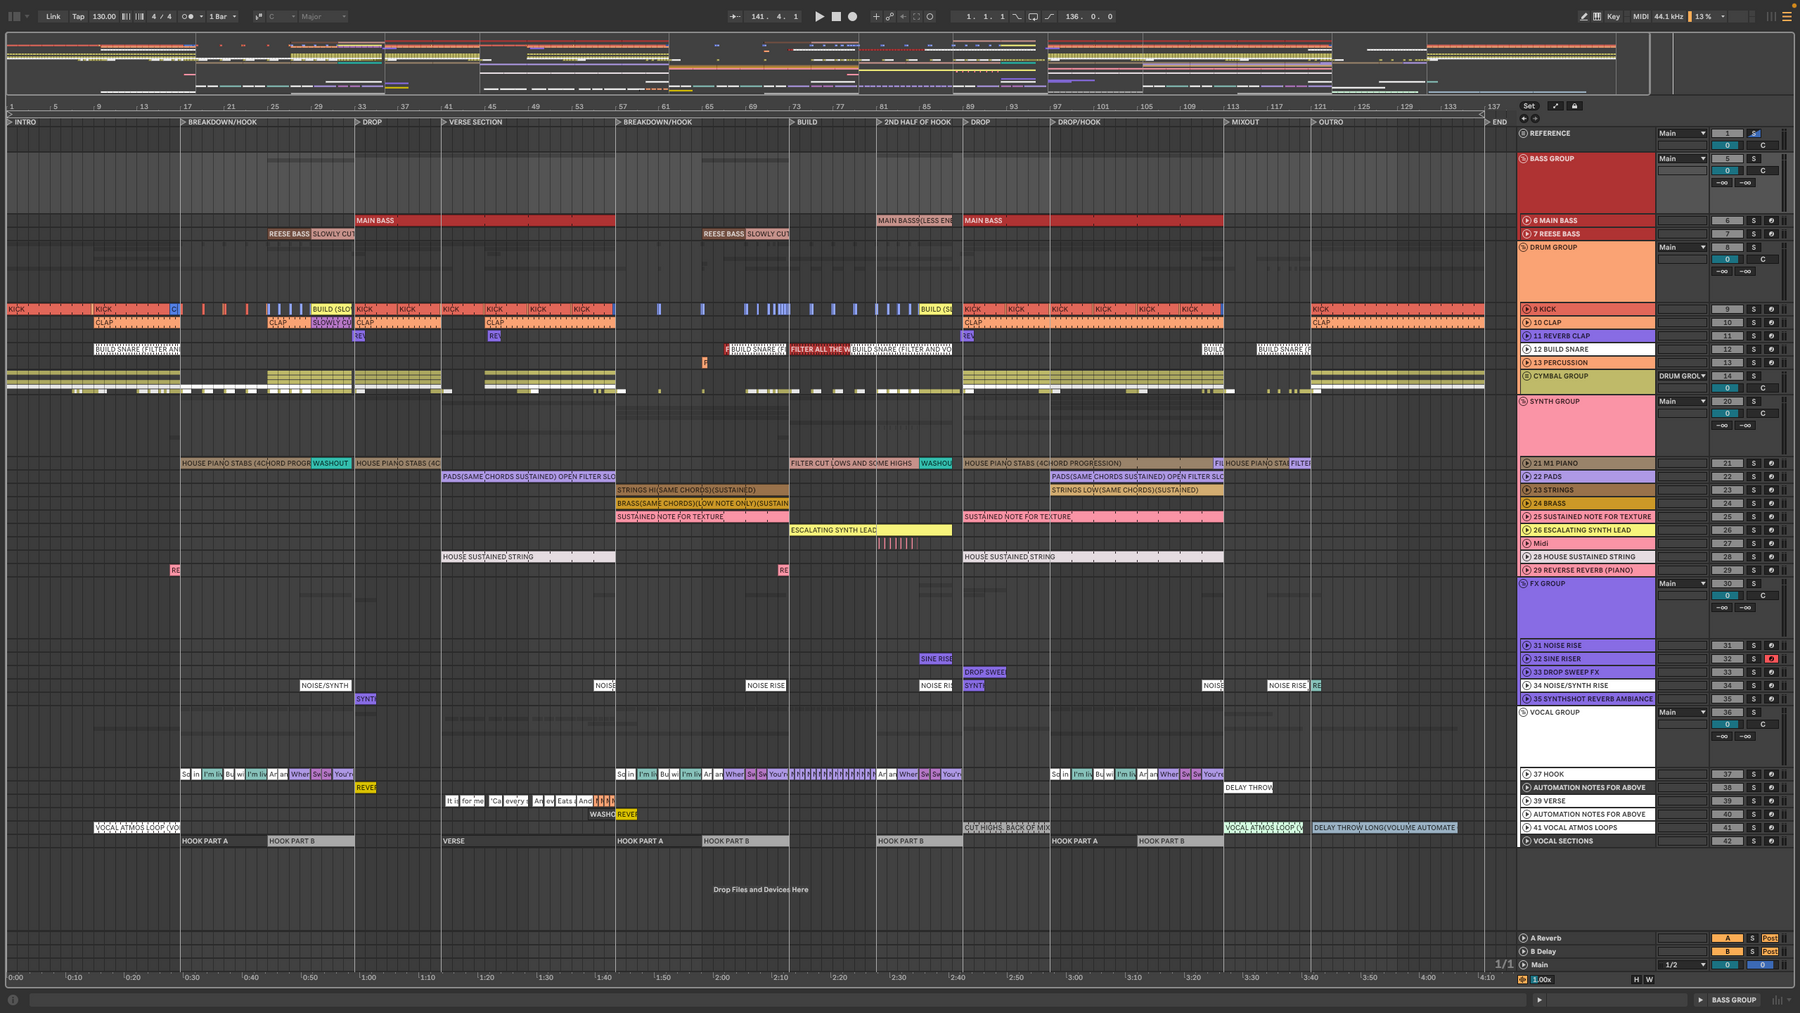Jump to the BUILD locator
Viewport: 1800px width, 1013px height.
coord(806,122)
